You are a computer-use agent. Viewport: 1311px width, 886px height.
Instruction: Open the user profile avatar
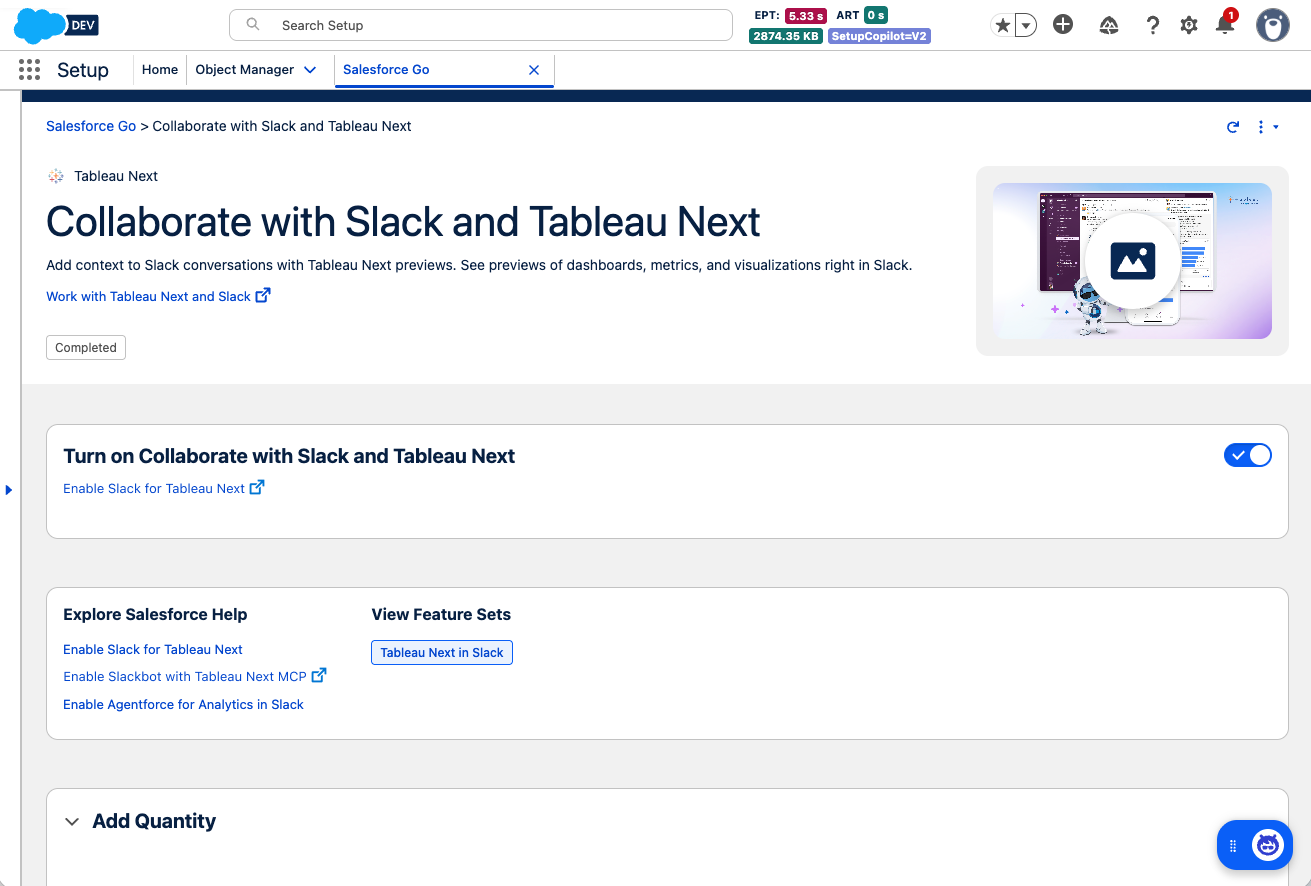point(1273,26)
